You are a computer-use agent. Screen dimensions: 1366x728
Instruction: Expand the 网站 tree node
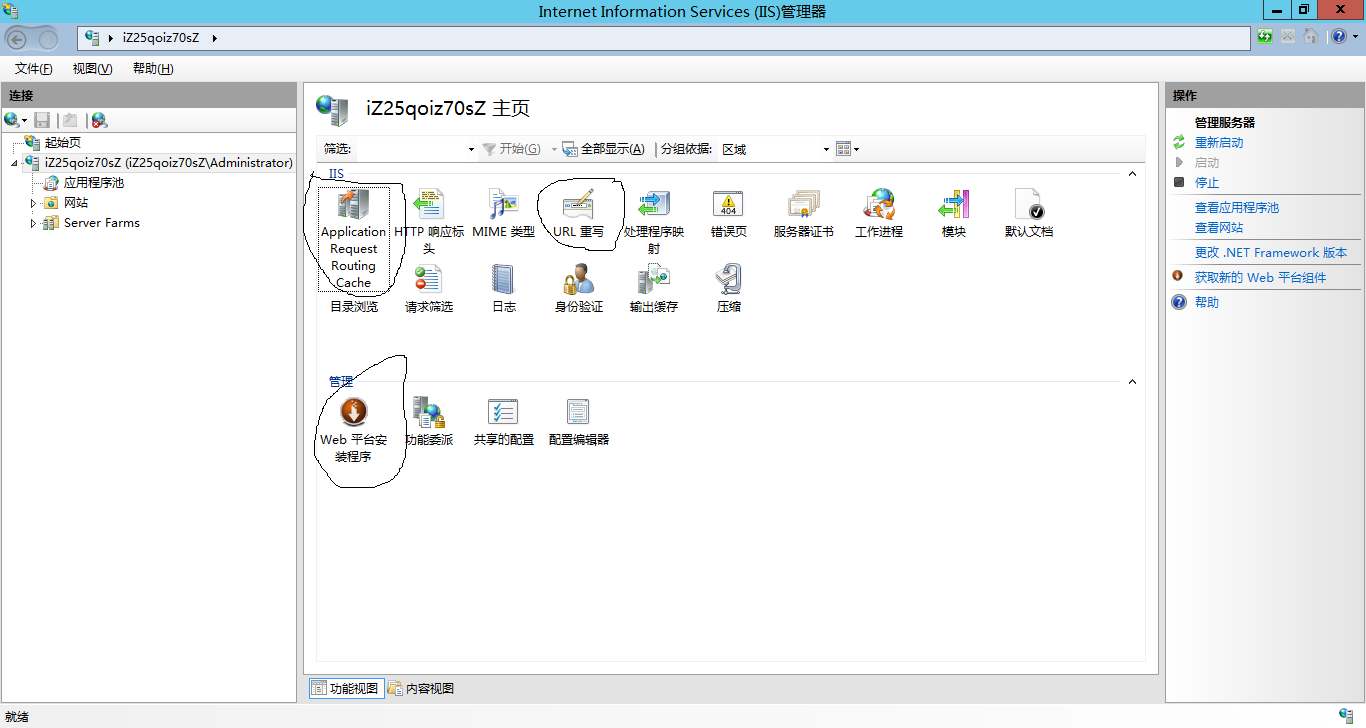pyautogui.click(x=33, y=203)
